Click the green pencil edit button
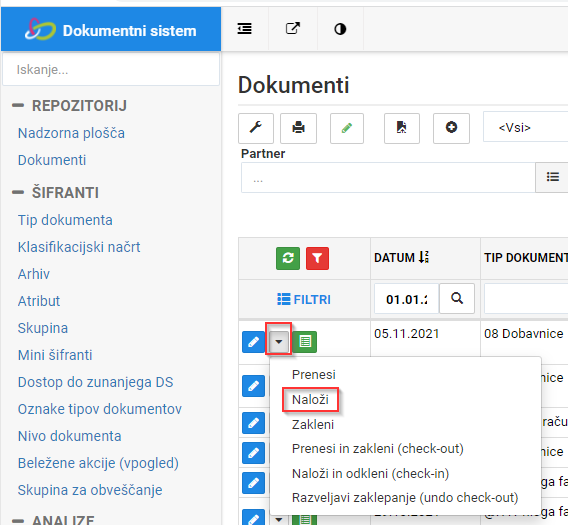The image size is (568, 525). [347, 128]
